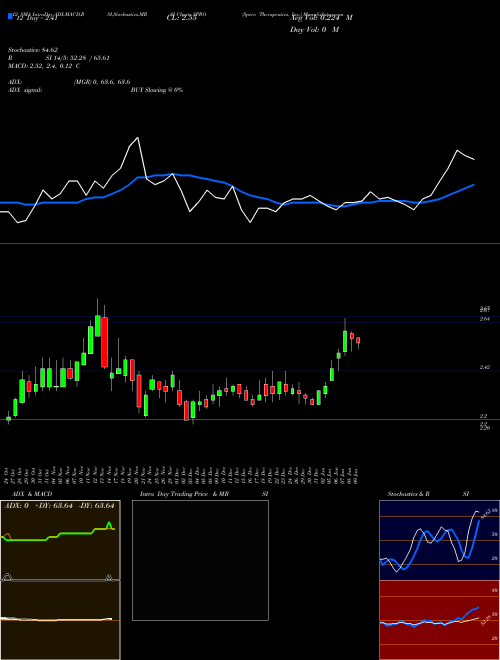Screen dimensions: 500x660
Task: Click the 2.2 price axis label above 2.20
Action: (484, 416)
